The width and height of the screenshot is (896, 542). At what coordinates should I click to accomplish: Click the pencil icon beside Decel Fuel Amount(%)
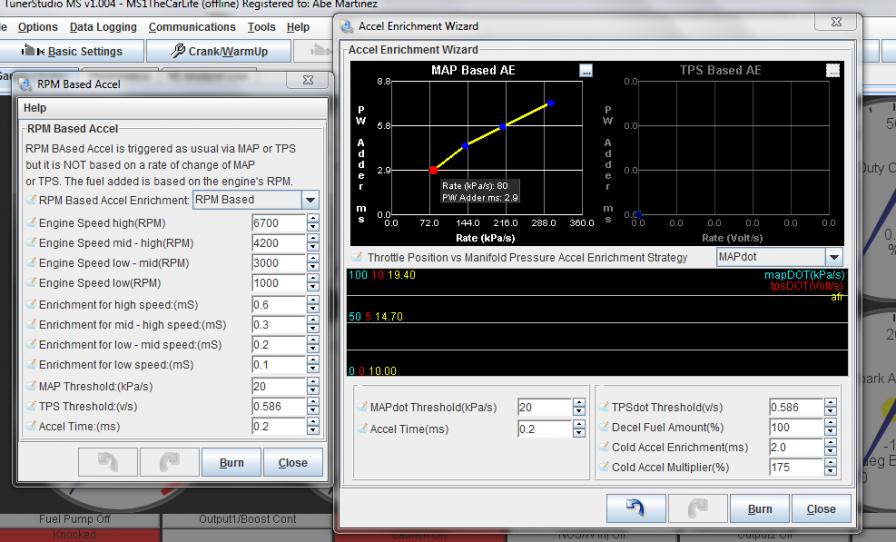pos(603,427)
